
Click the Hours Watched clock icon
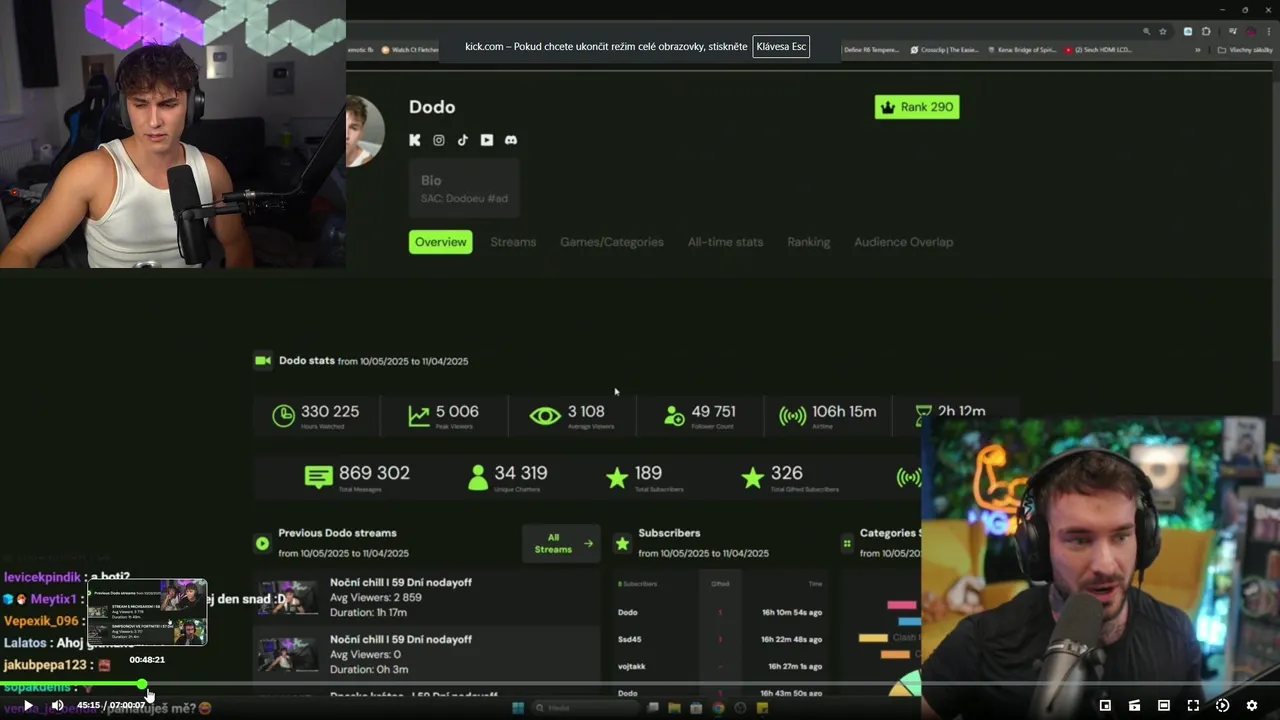(284, 416)
